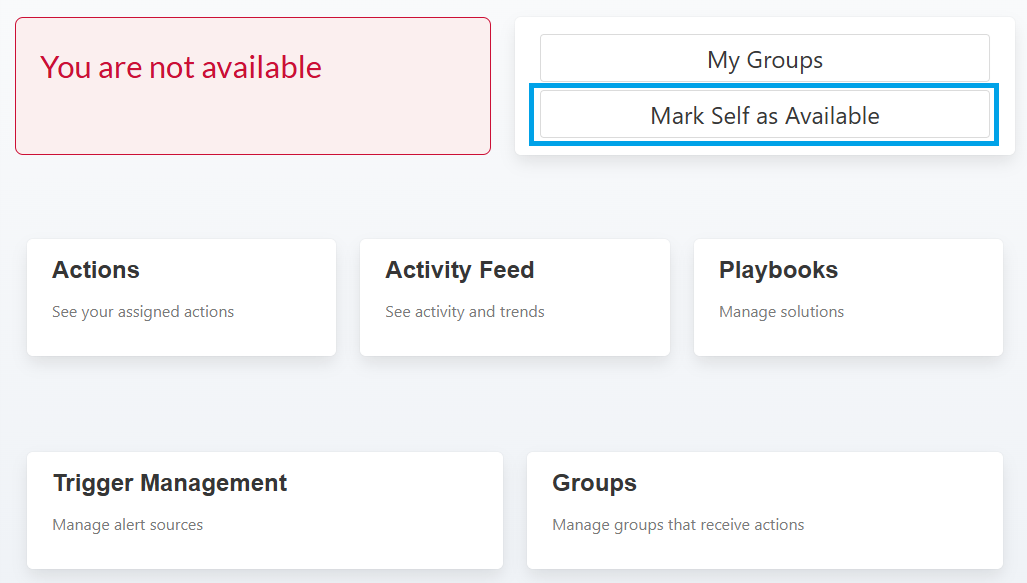Click 'See activity and trends' description
Viewport: 1027px width, 583px height.
coord(465,312)
